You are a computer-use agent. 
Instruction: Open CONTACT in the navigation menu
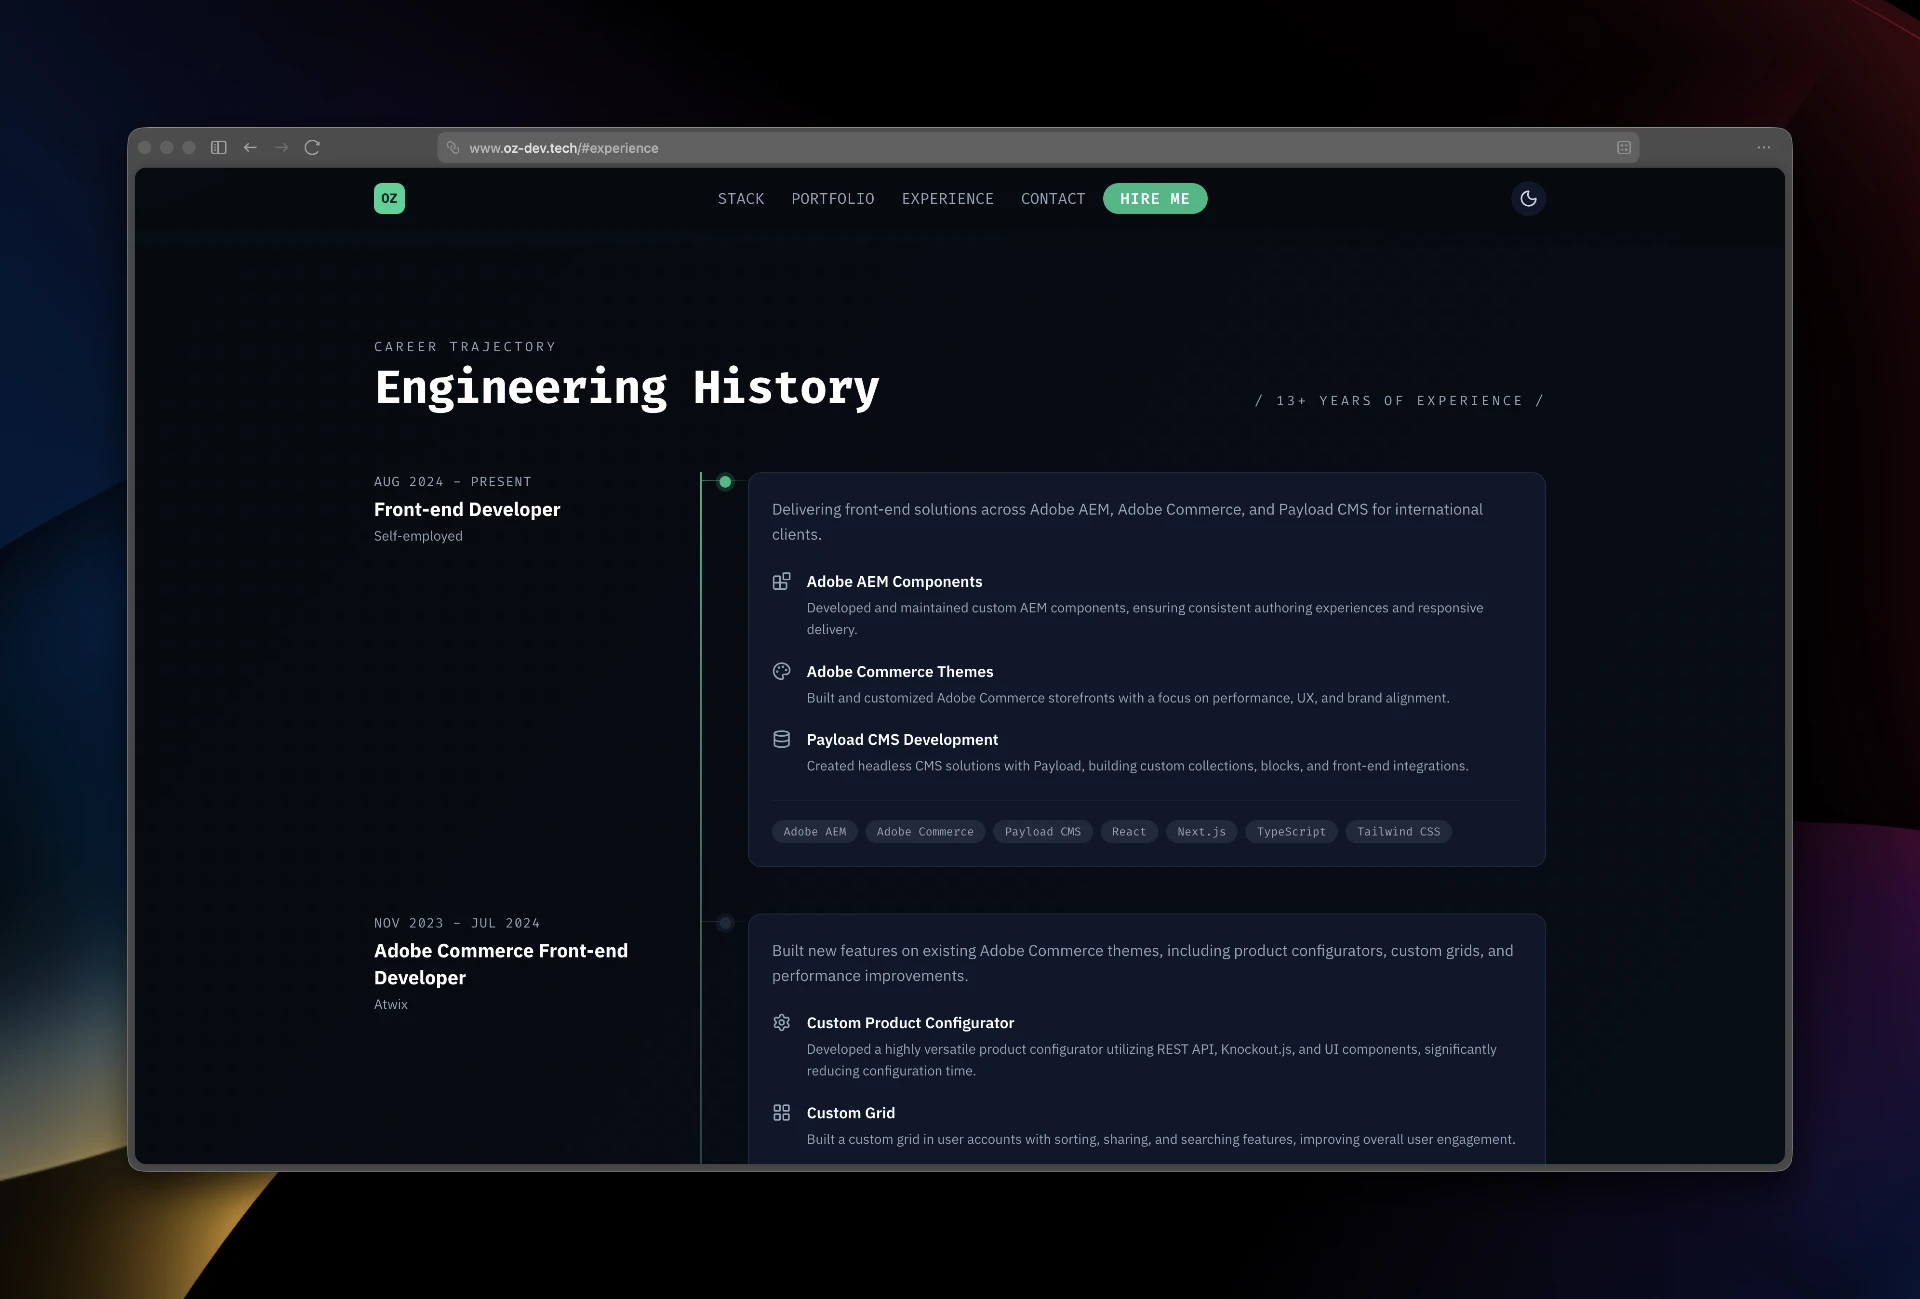1052,198
